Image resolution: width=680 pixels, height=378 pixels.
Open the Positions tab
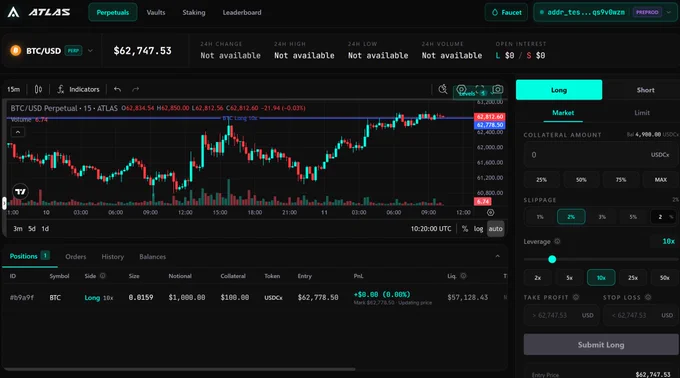point(29,256)
